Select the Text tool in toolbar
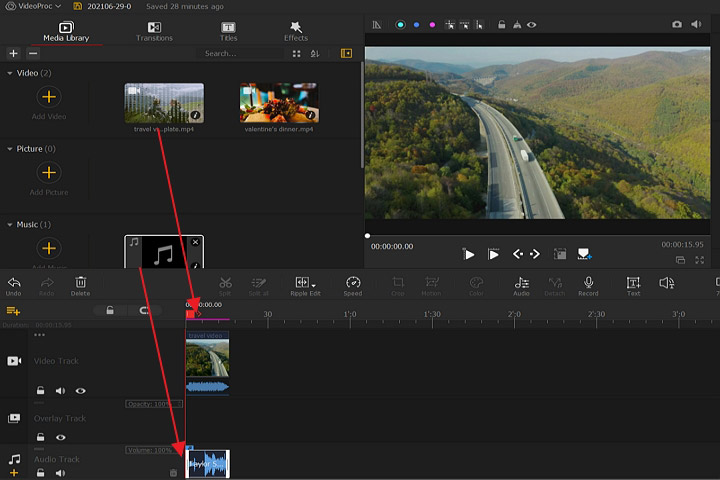 633,284
